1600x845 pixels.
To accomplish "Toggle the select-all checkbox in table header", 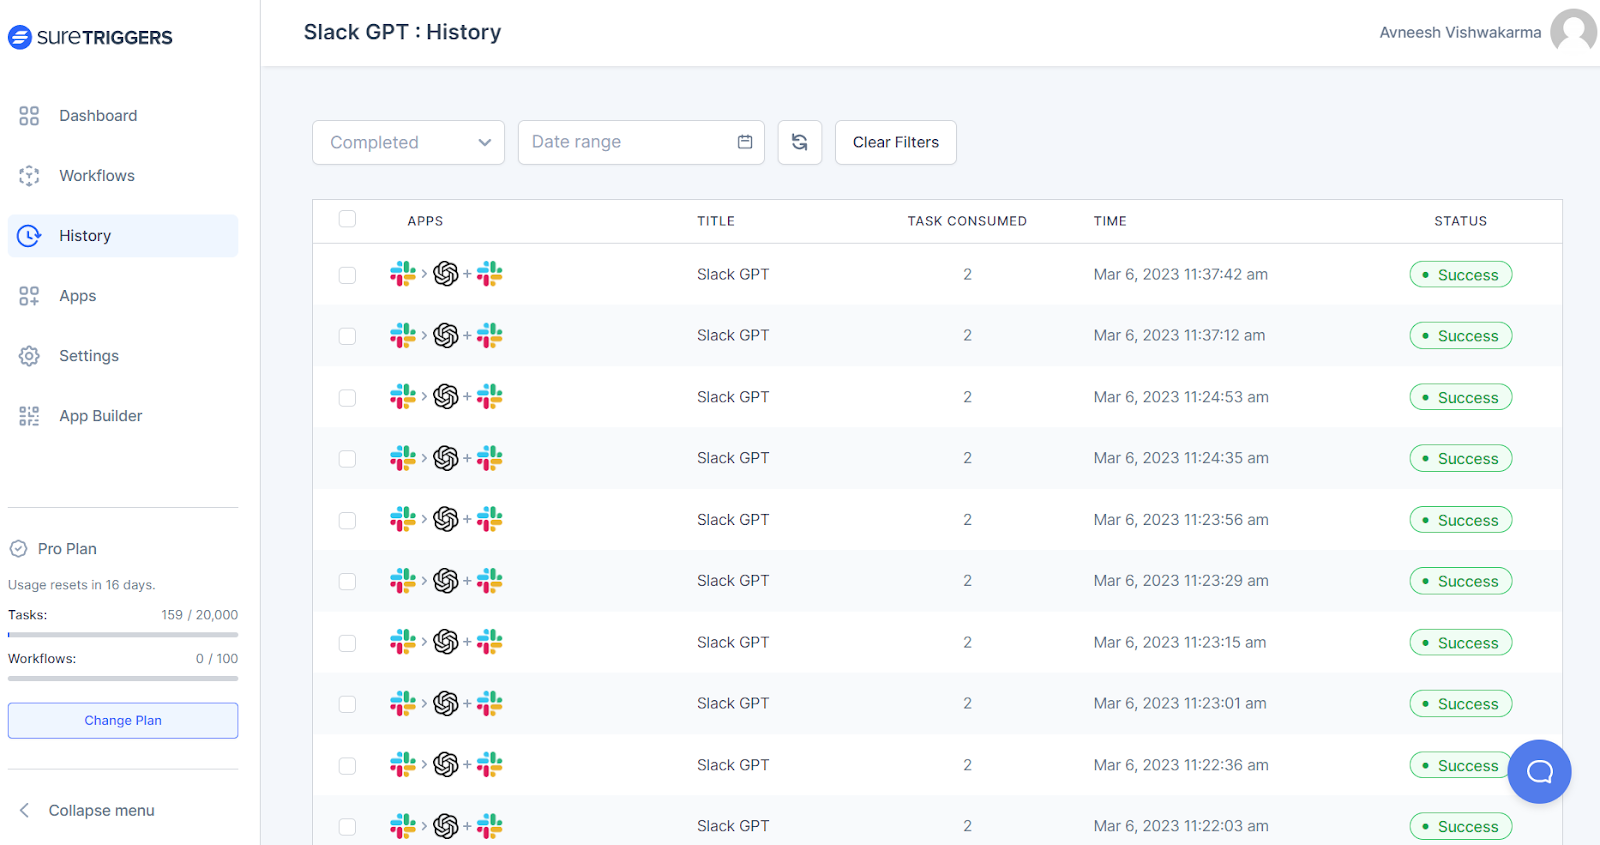I will tap(347, 219).
